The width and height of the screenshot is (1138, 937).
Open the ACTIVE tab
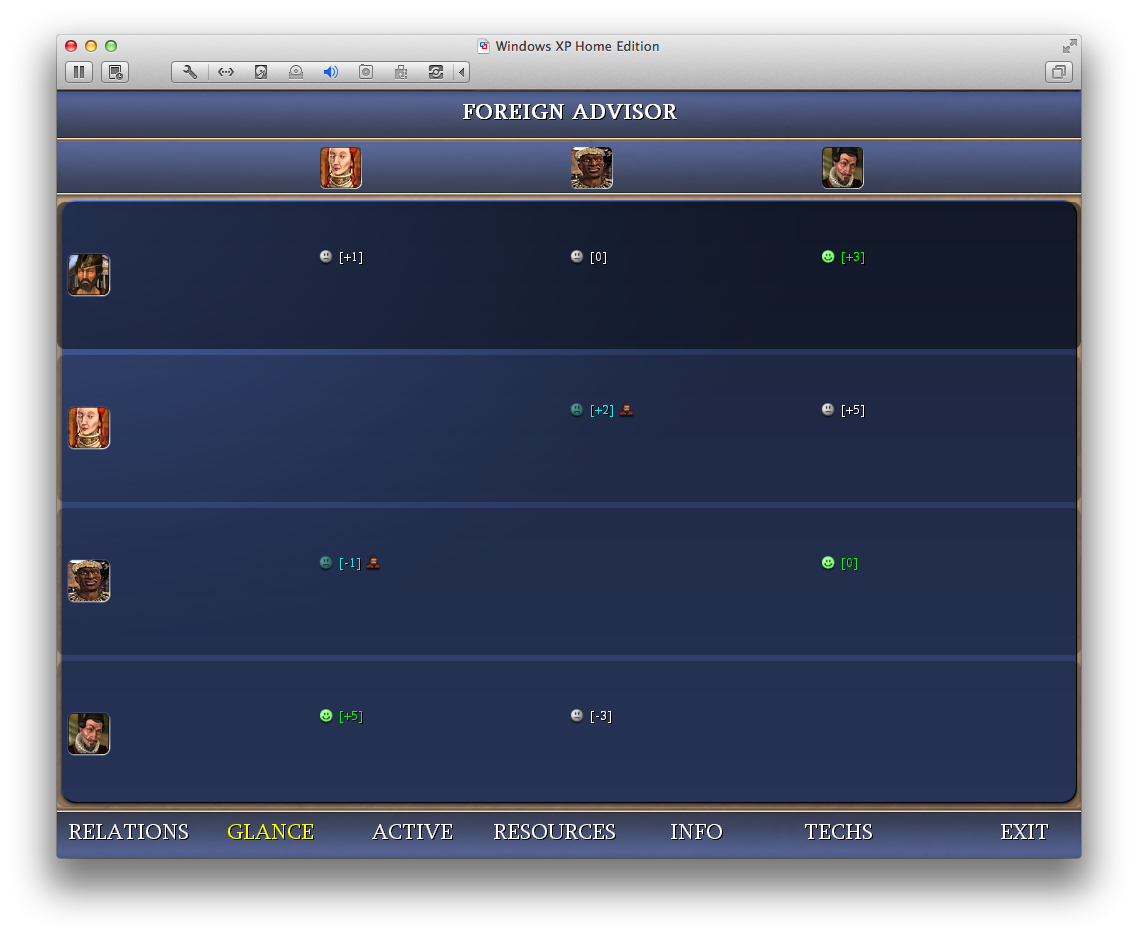(x=412, y=832)
